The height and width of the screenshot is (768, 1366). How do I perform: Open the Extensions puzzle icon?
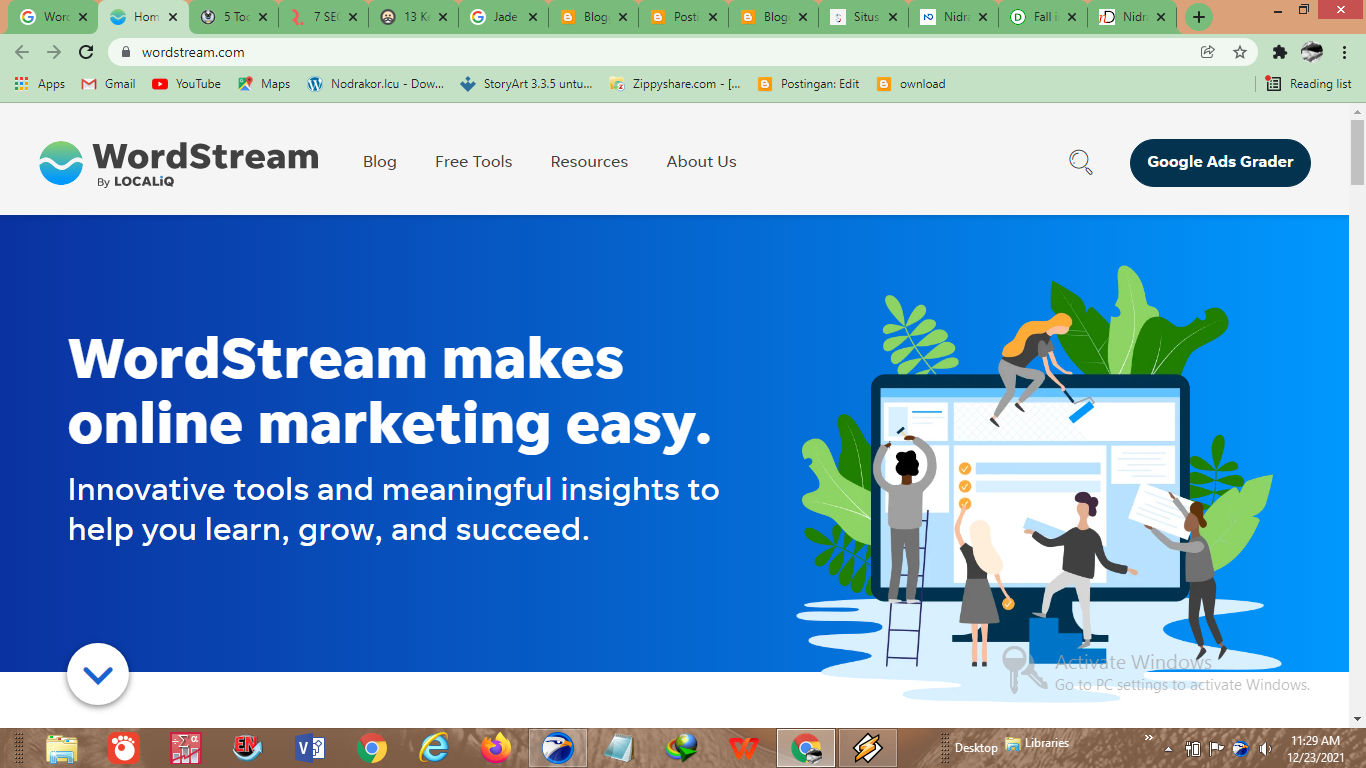coord(1279,52)
